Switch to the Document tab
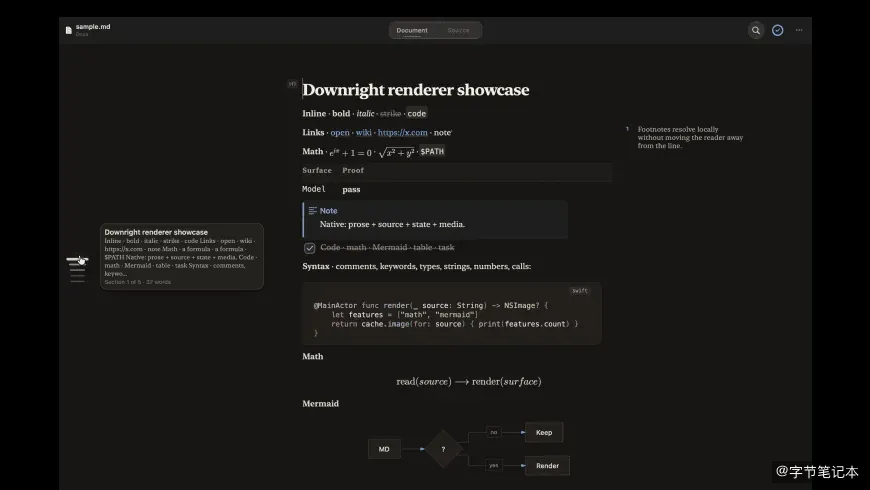The width and height of the screenshot is (870, 490). coord(412,31)
